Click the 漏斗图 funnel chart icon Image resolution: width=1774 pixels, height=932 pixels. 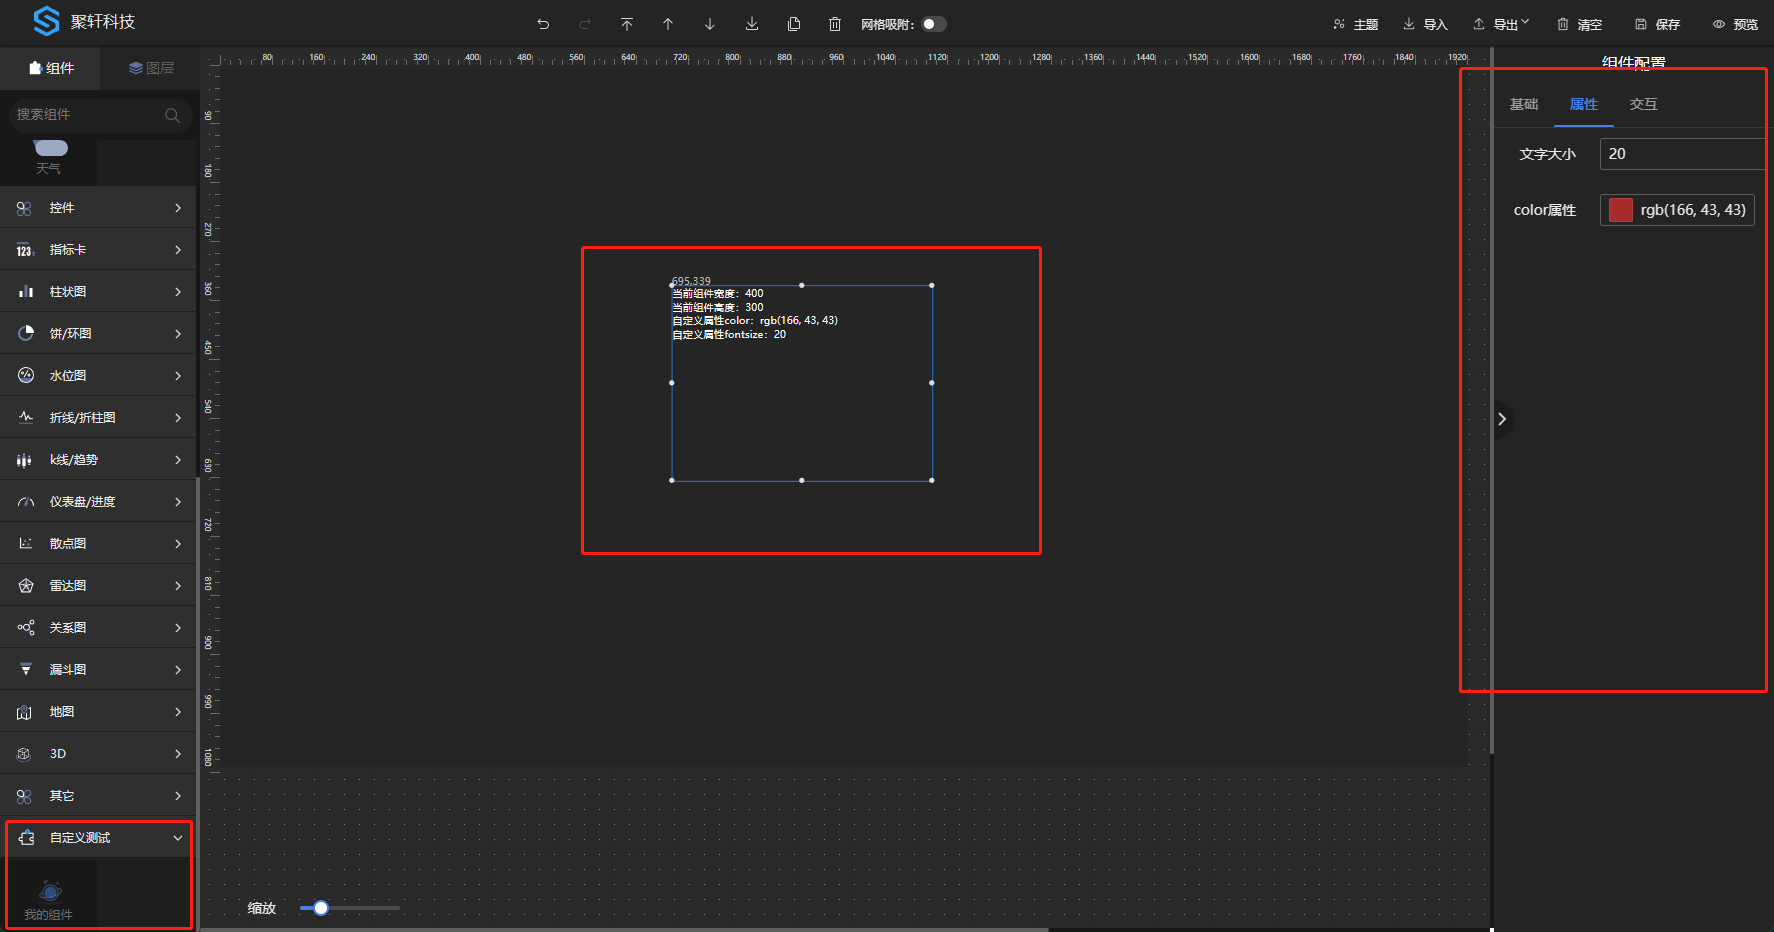(26, 670)
